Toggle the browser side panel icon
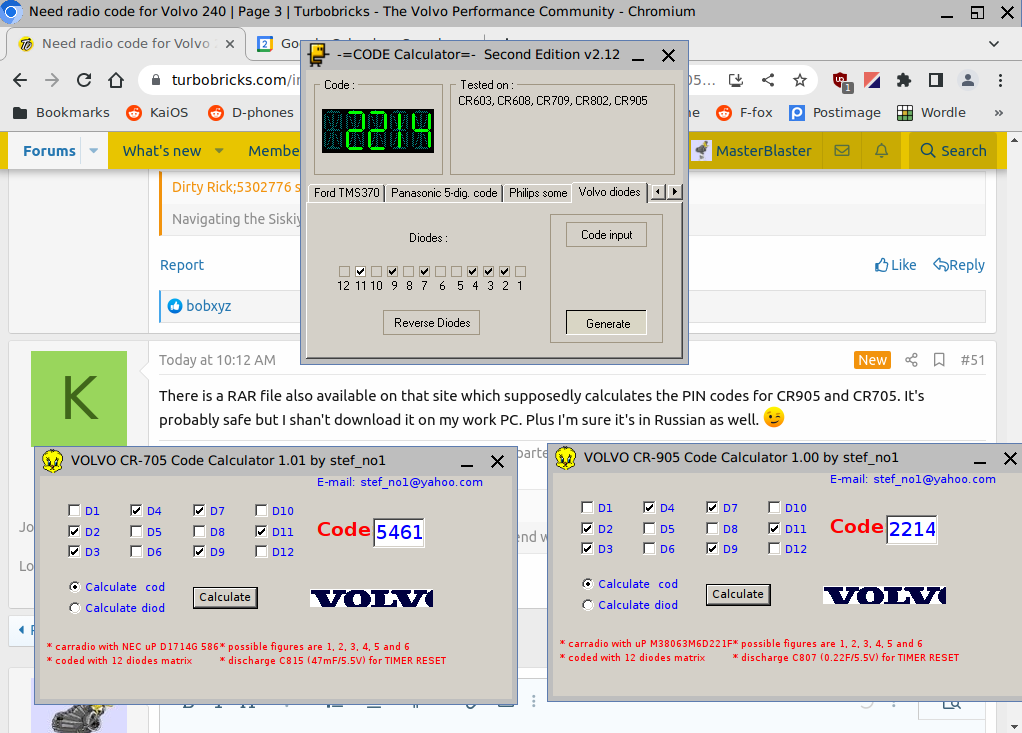This screenshot has width=1022, height=733. coord(936,80)
